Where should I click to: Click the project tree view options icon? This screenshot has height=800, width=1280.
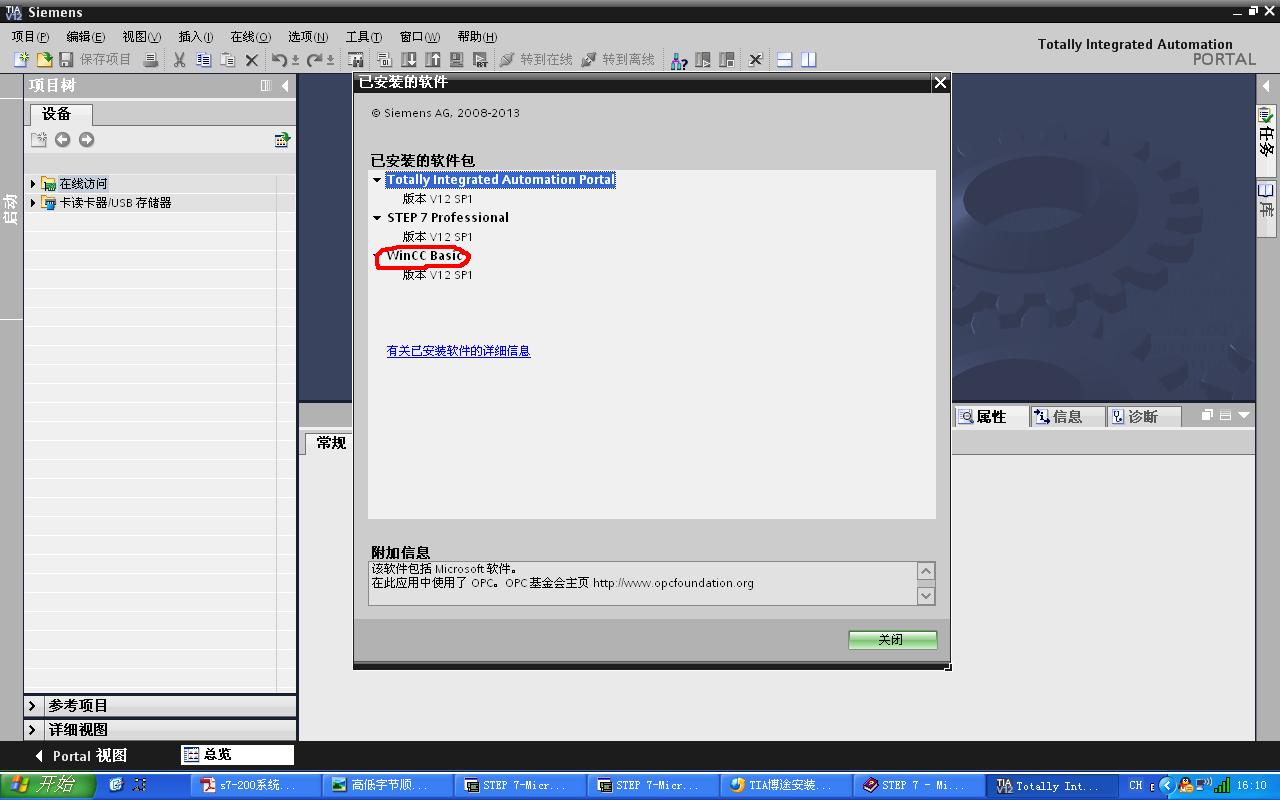282,140
